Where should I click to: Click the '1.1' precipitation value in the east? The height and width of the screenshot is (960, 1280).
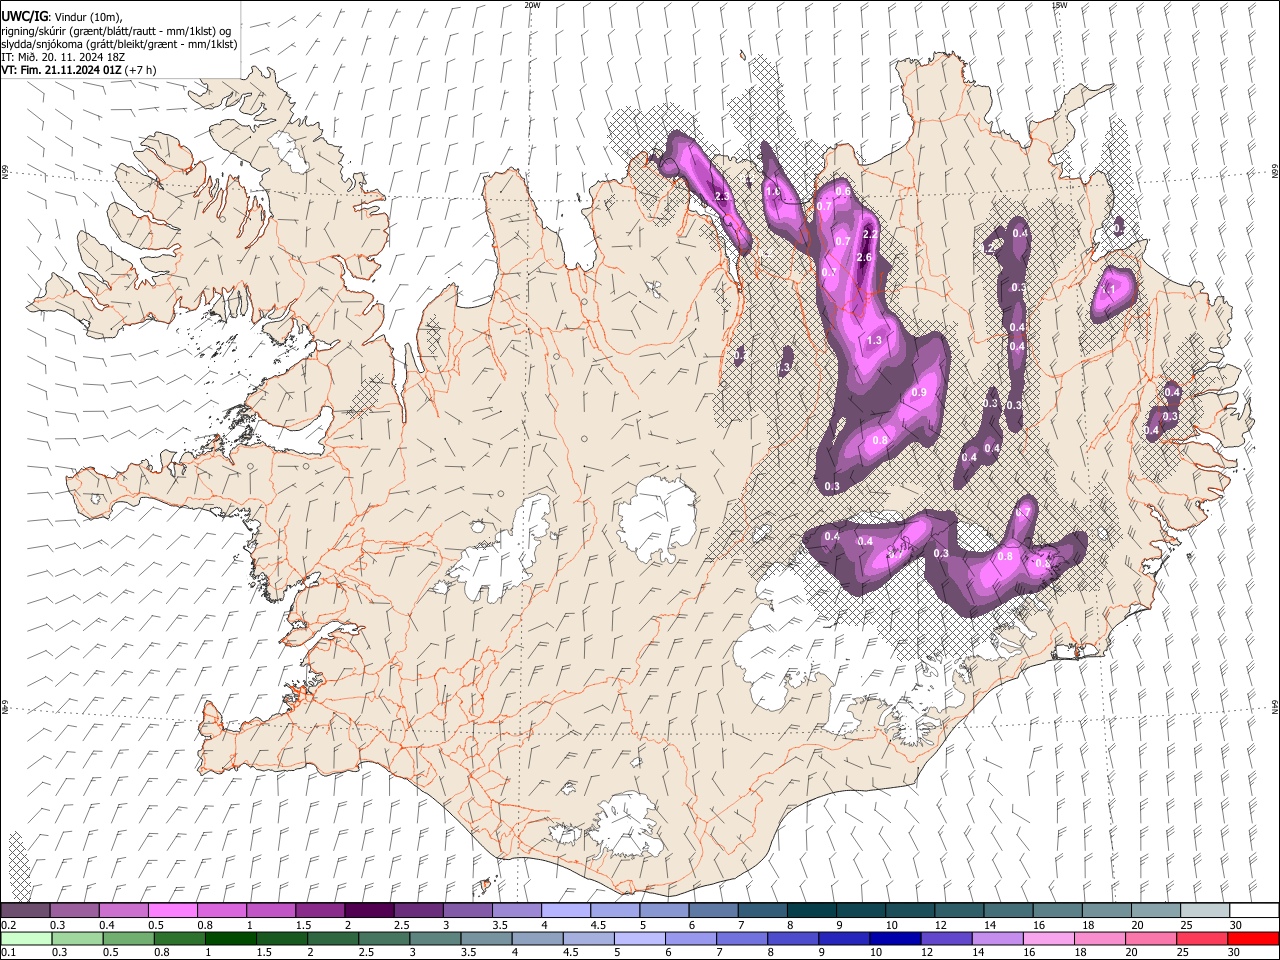click(x=1108, y=290)
